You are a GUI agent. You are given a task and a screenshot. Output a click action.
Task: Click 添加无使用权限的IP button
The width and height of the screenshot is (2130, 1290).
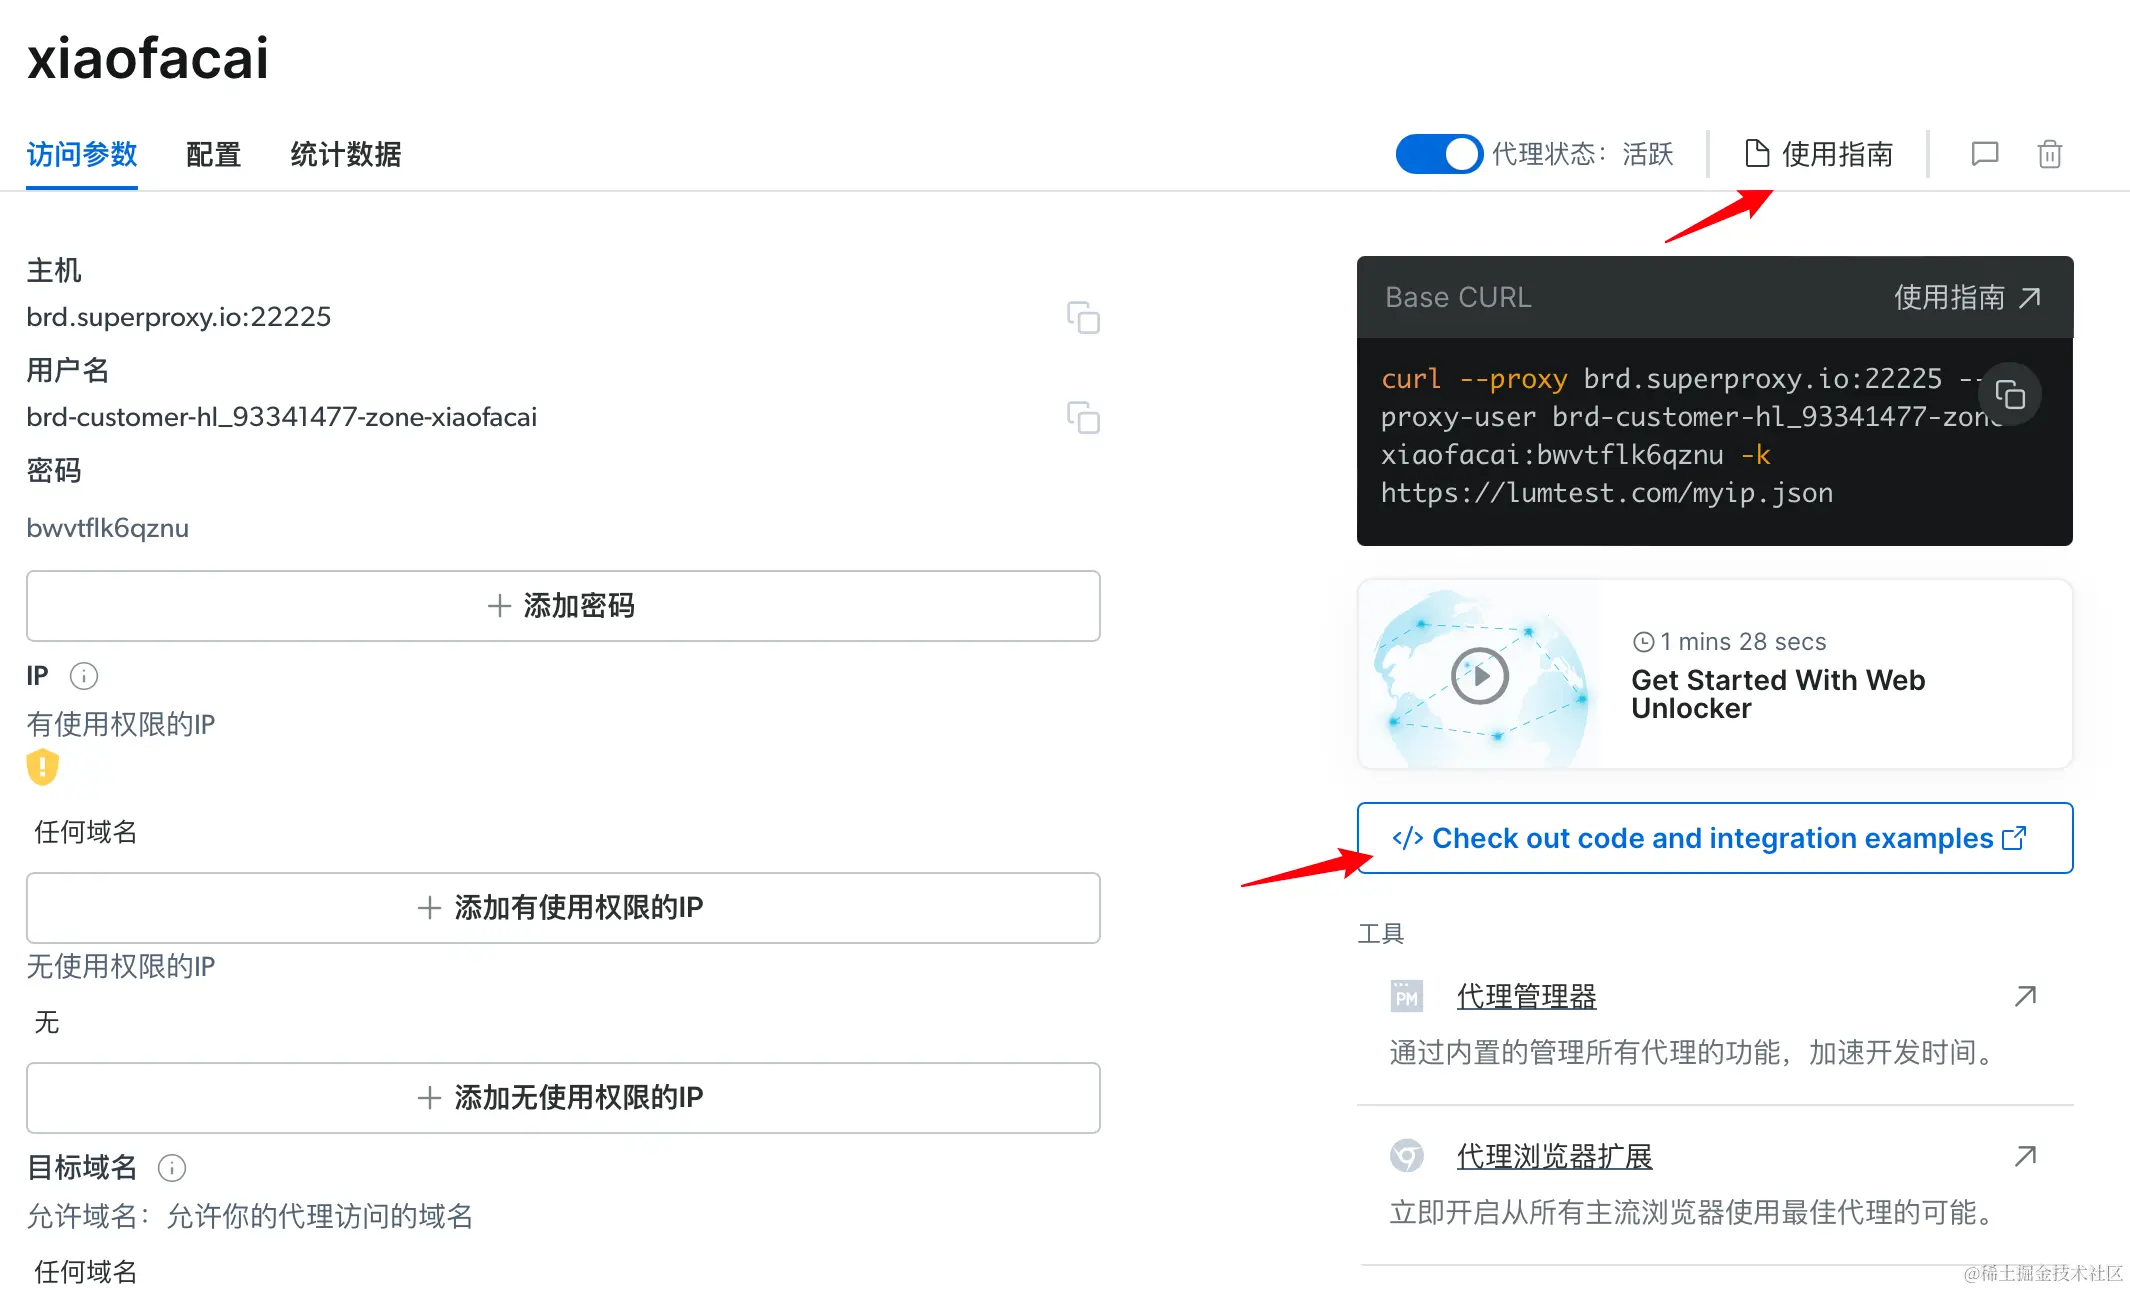(563, 1098)
